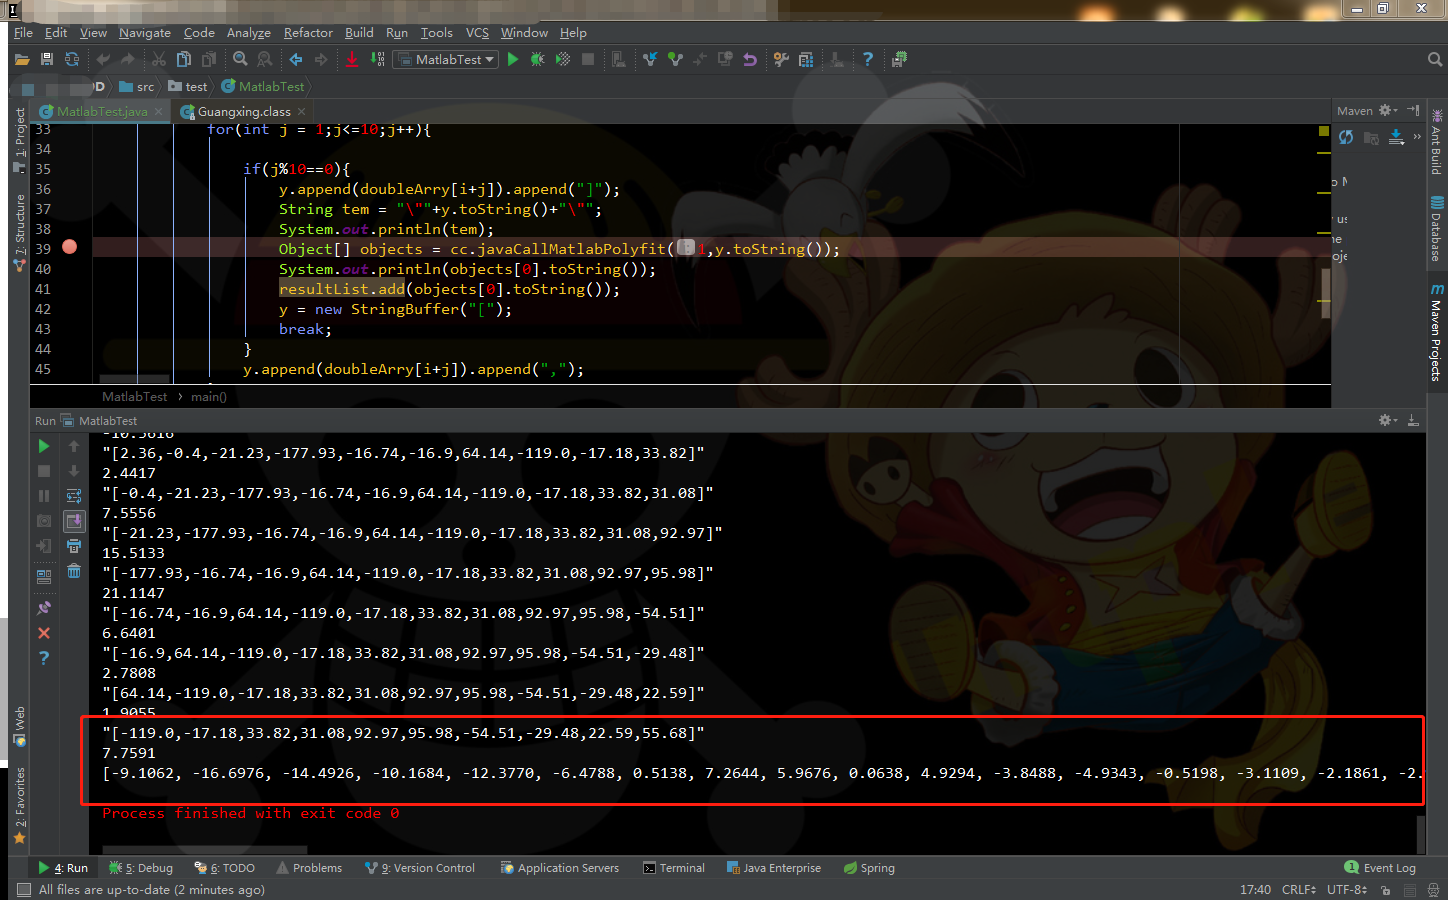The width and height of the screenshot is (1448, 900).
Task: Print the console output
Action: 74,546
